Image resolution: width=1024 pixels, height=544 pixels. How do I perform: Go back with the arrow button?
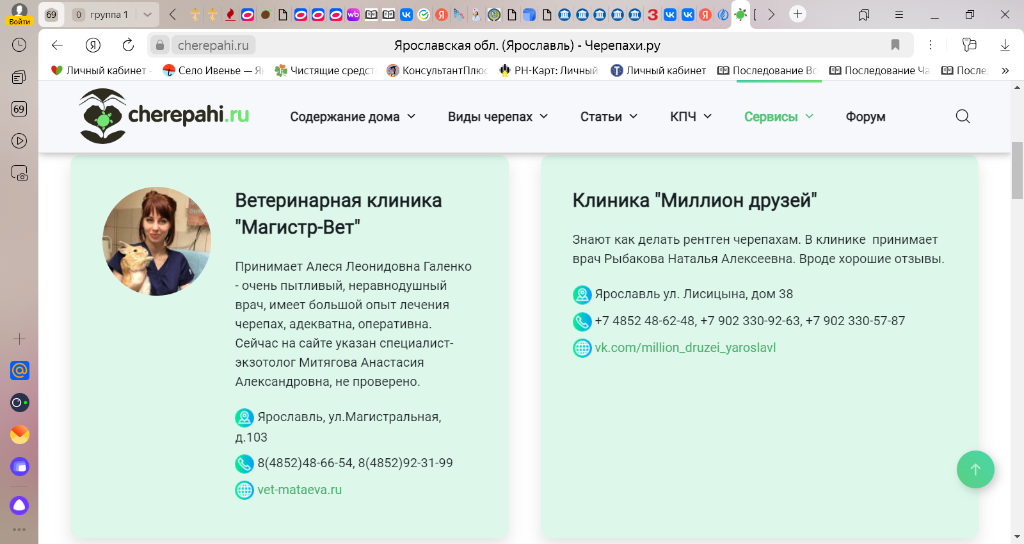point(57,45)
